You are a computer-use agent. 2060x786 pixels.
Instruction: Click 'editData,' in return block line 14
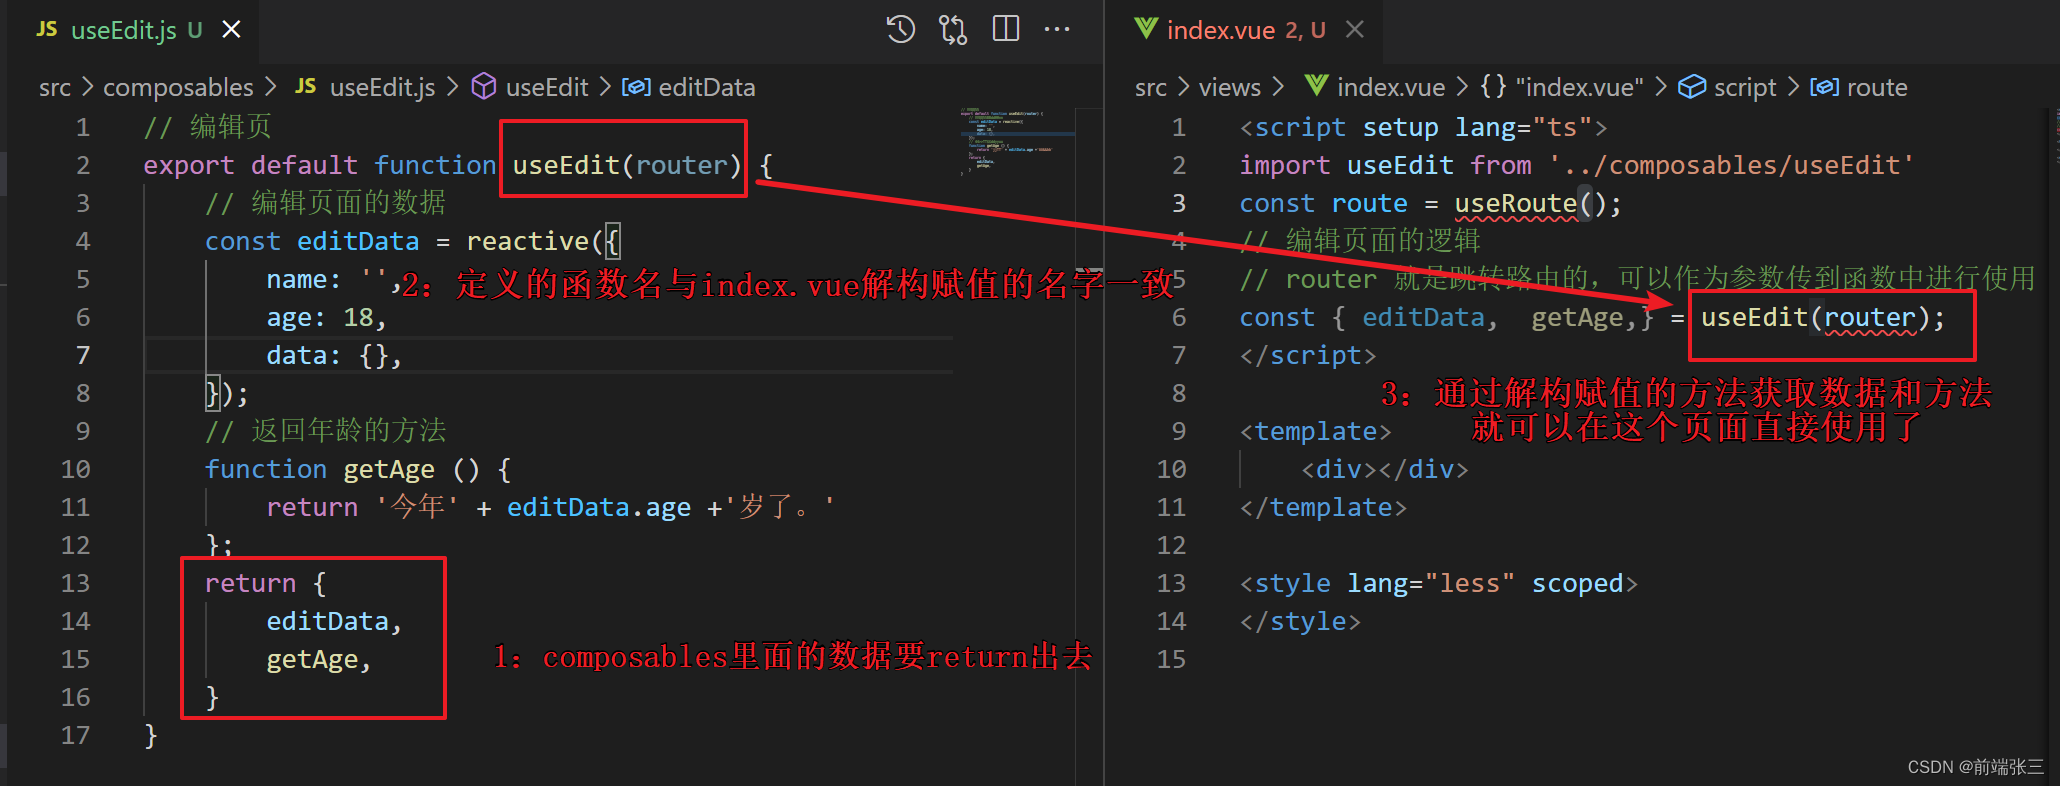click(334, 622)
